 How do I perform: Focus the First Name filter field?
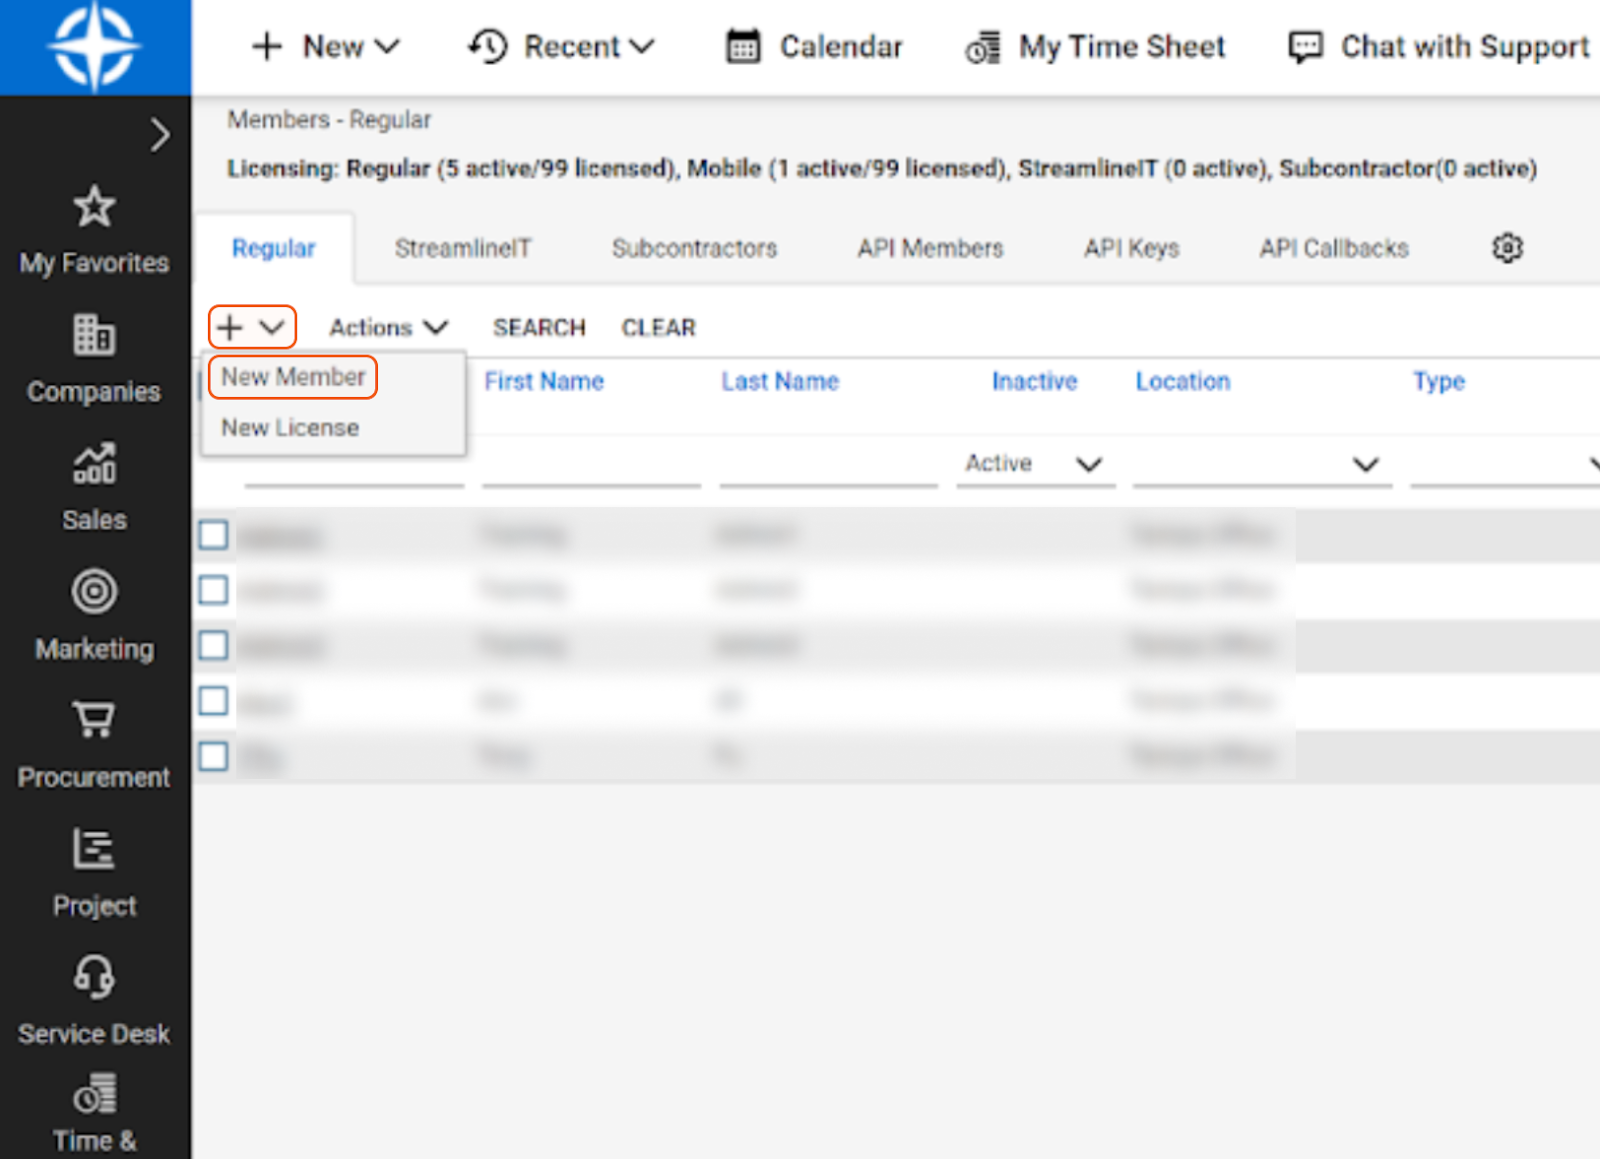(x=591, y=465)
